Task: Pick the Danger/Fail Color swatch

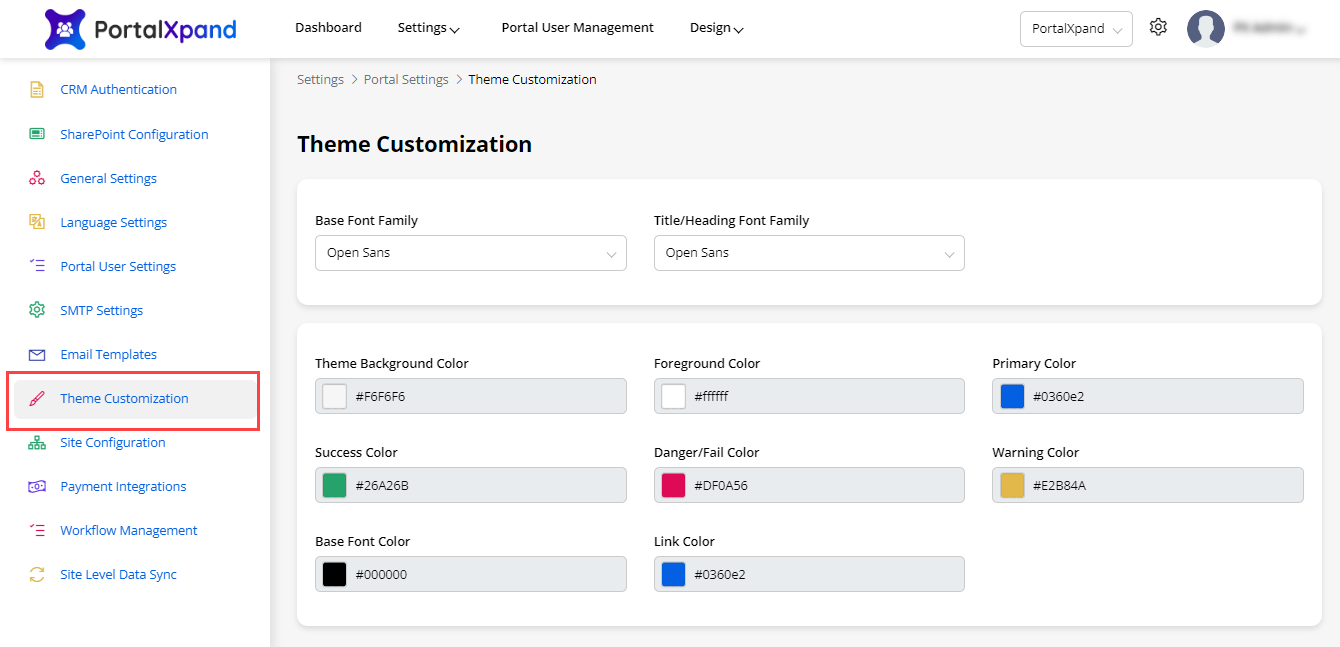Action: tap(674, 485)
